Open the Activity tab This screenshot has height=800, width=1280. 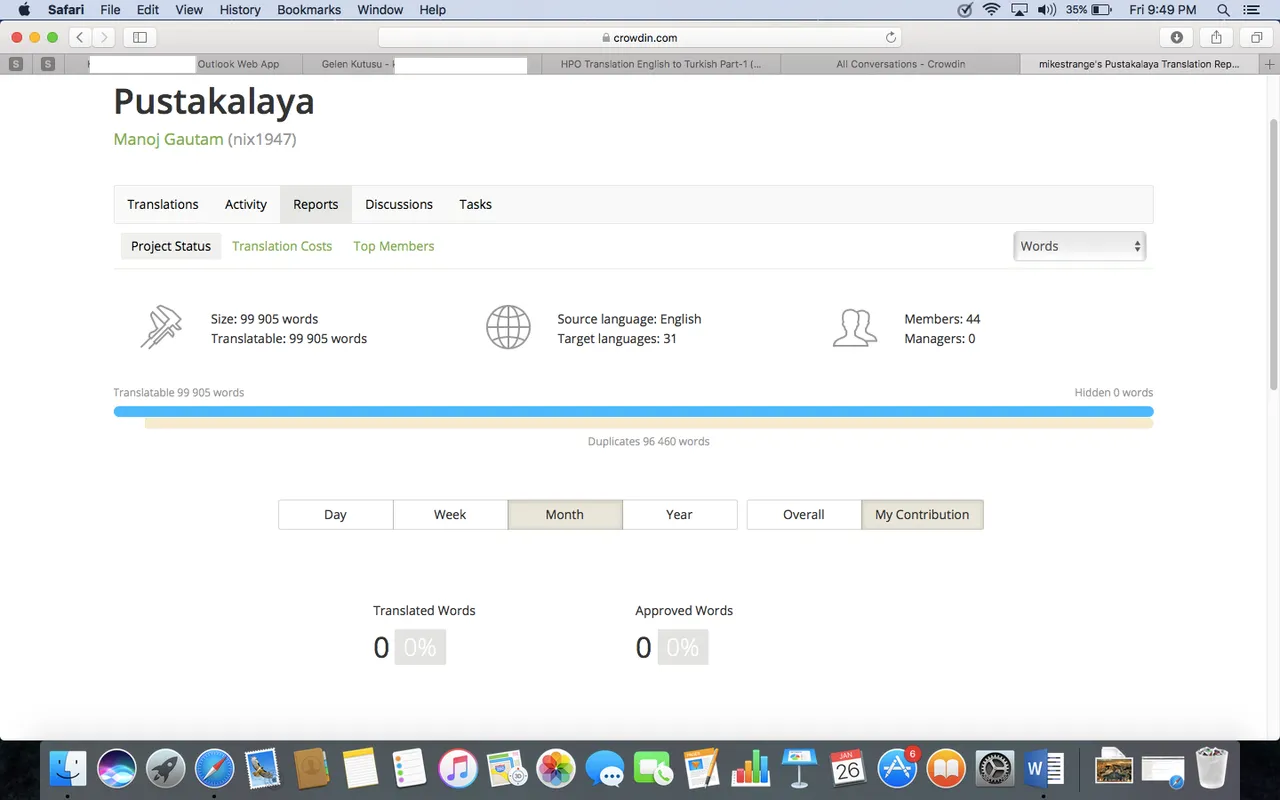pyautogui.click(x=246, y=204)
